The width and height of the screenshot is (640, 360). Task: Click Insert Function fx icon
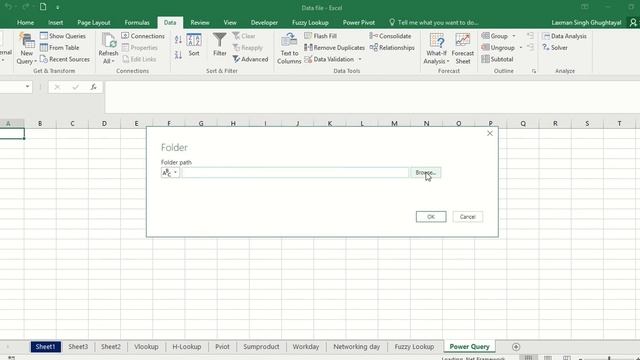pos(93,87)
